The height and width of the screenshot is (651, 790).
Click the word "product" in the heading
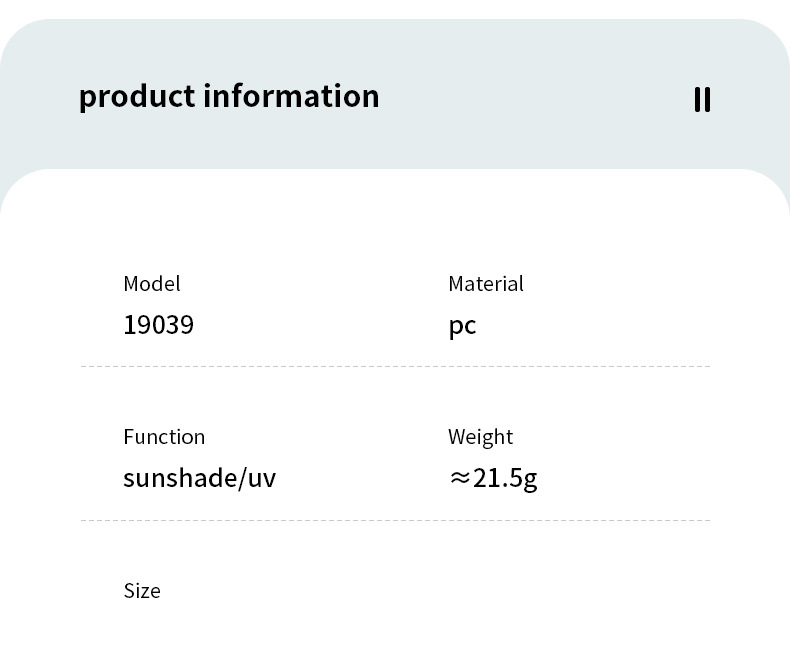click(136, 97)
